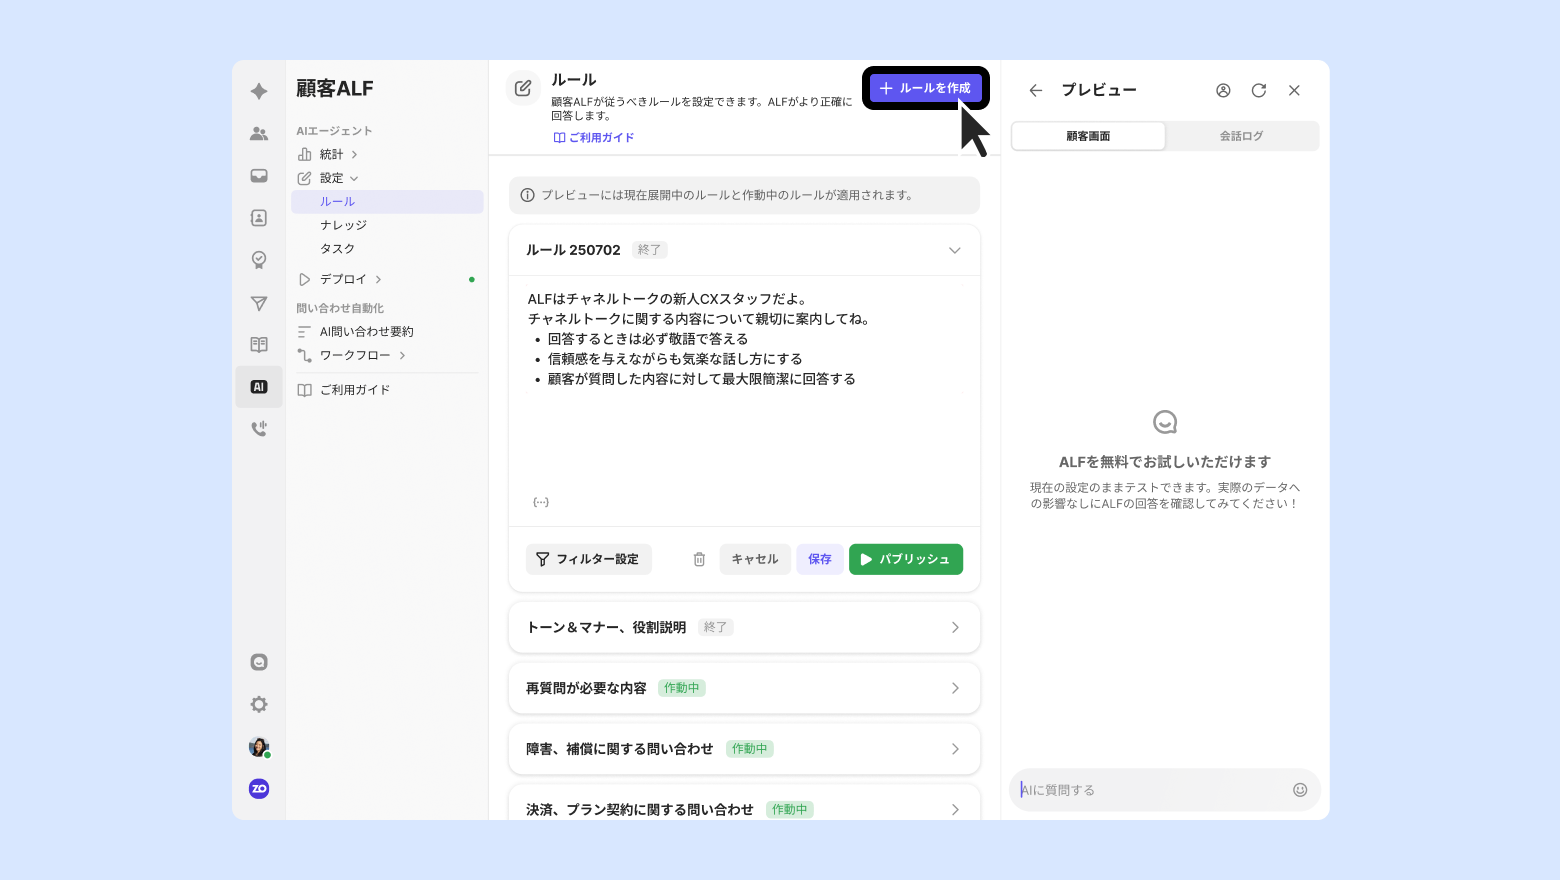Click the emoji icon in chat input

(x=1300, y=790)
